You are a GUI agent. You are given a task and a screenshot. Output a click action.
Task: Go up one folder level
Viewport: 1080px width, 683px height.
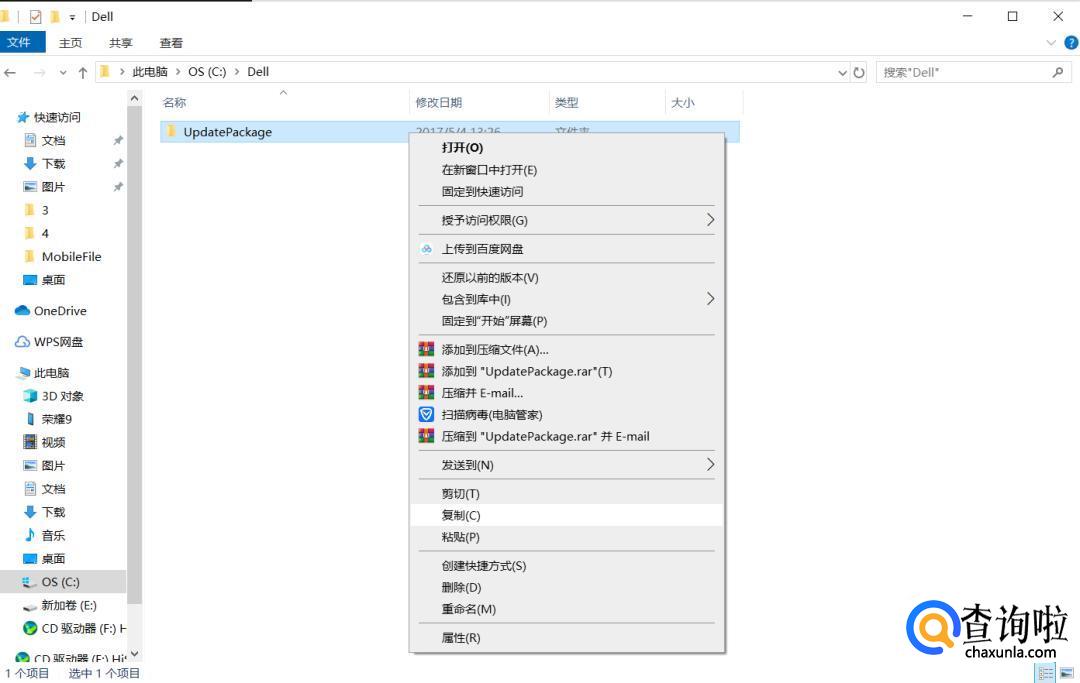coord(83,72)
